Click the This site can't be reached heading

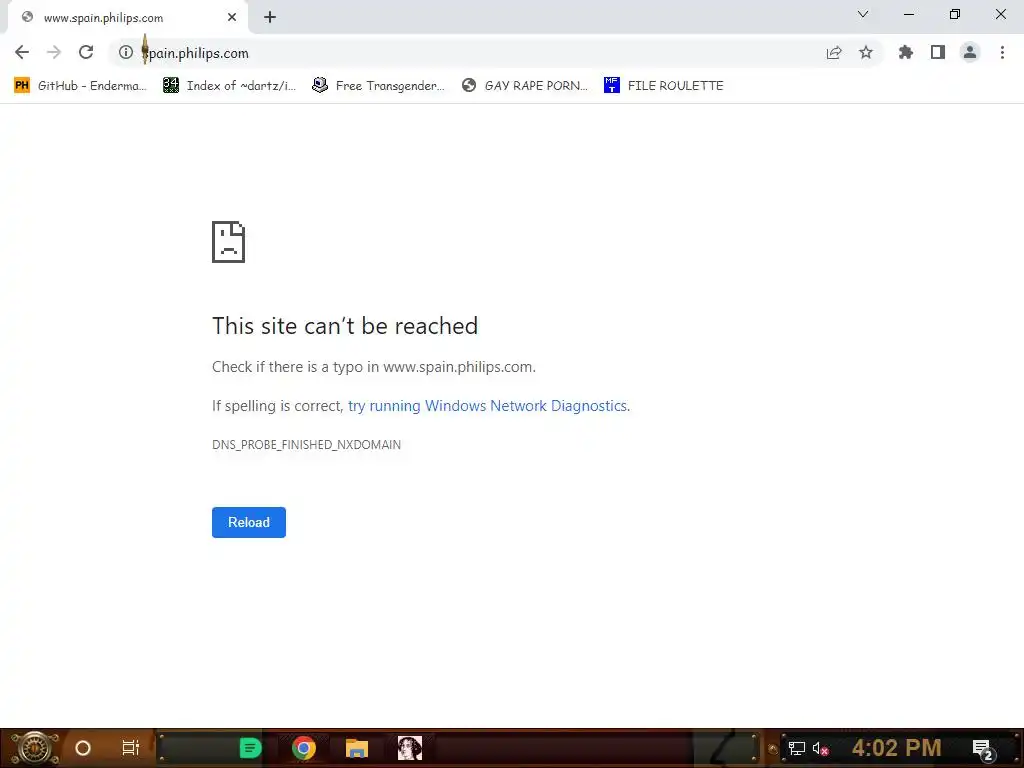coord(345,326)
